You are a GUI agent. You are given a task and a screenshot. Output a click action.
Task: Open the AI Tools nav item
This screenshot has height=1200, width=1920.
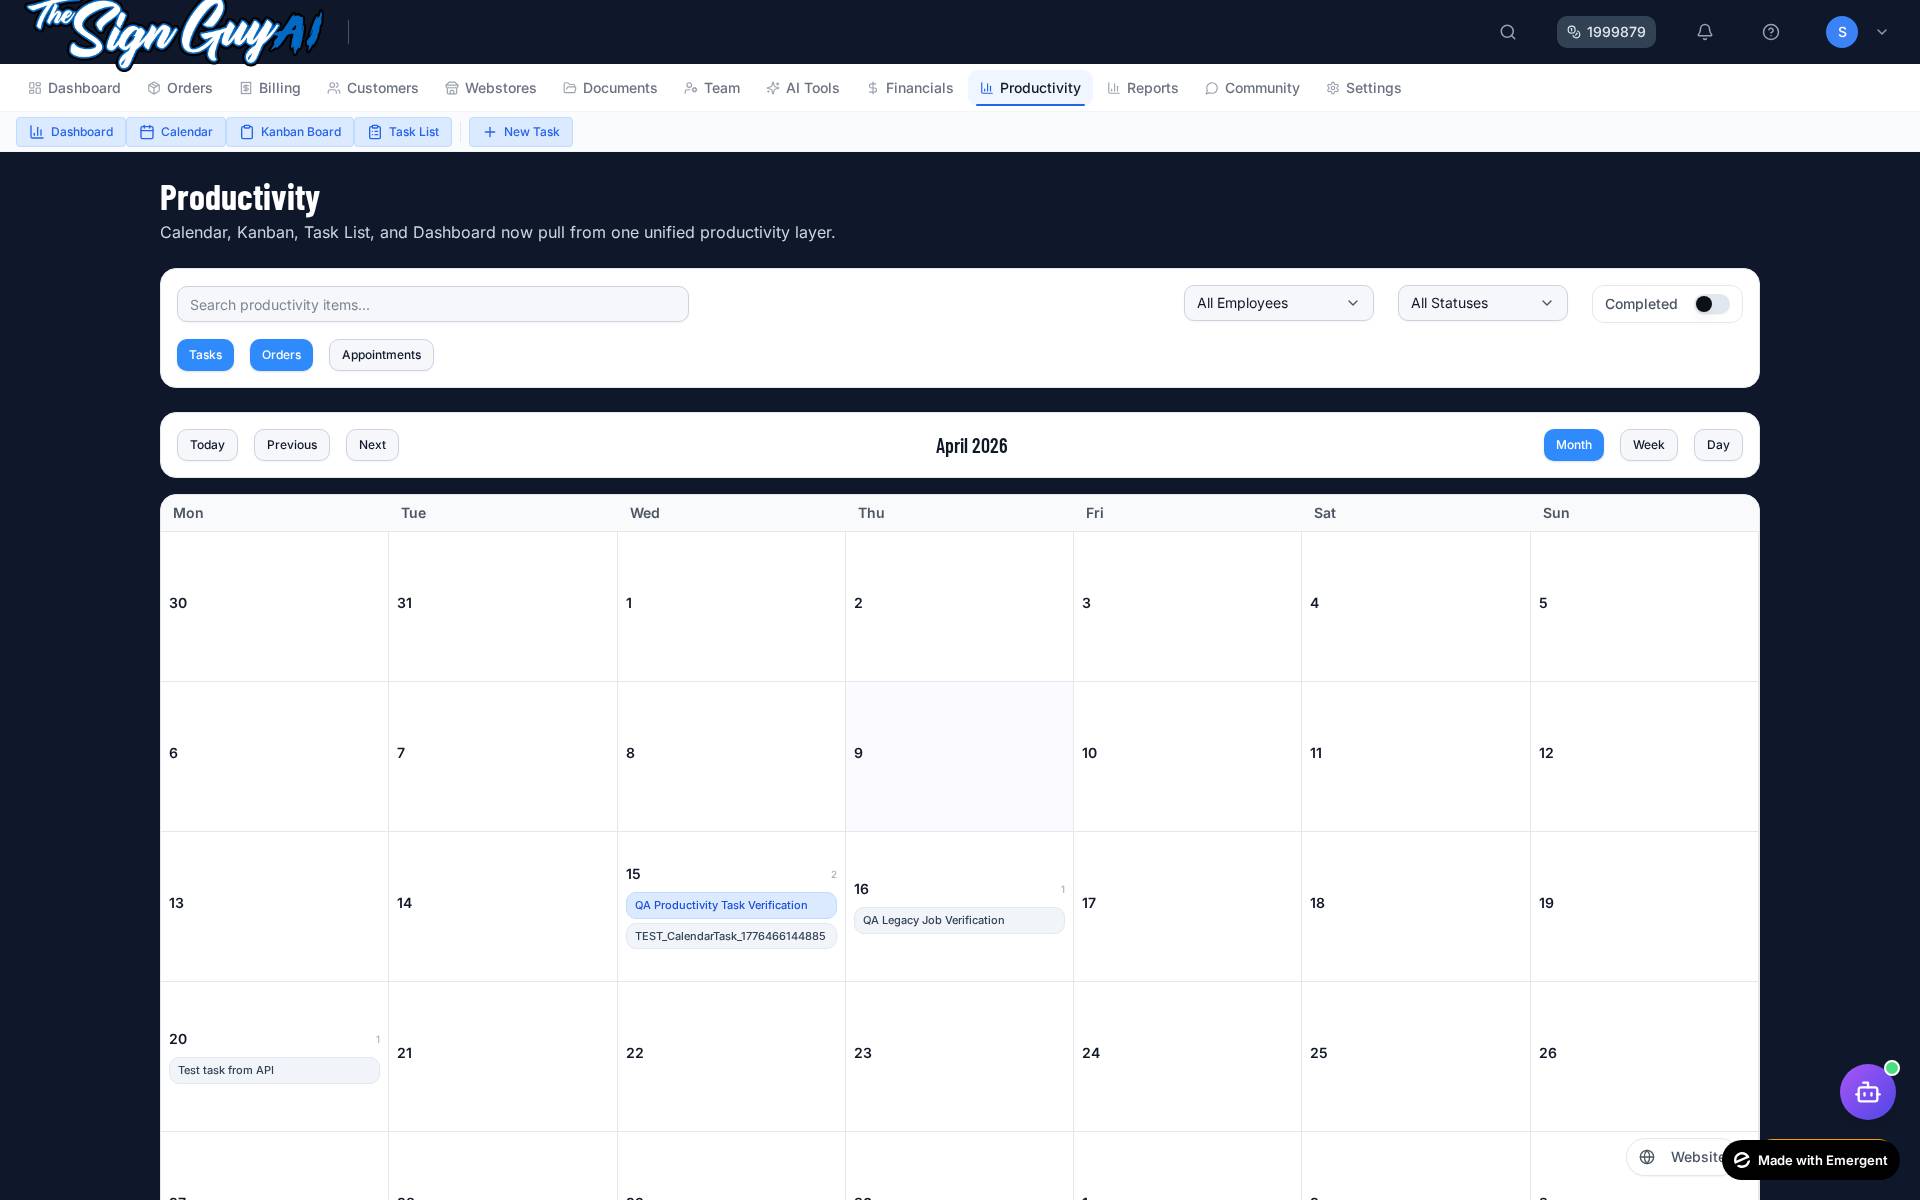tap(803, 88)
